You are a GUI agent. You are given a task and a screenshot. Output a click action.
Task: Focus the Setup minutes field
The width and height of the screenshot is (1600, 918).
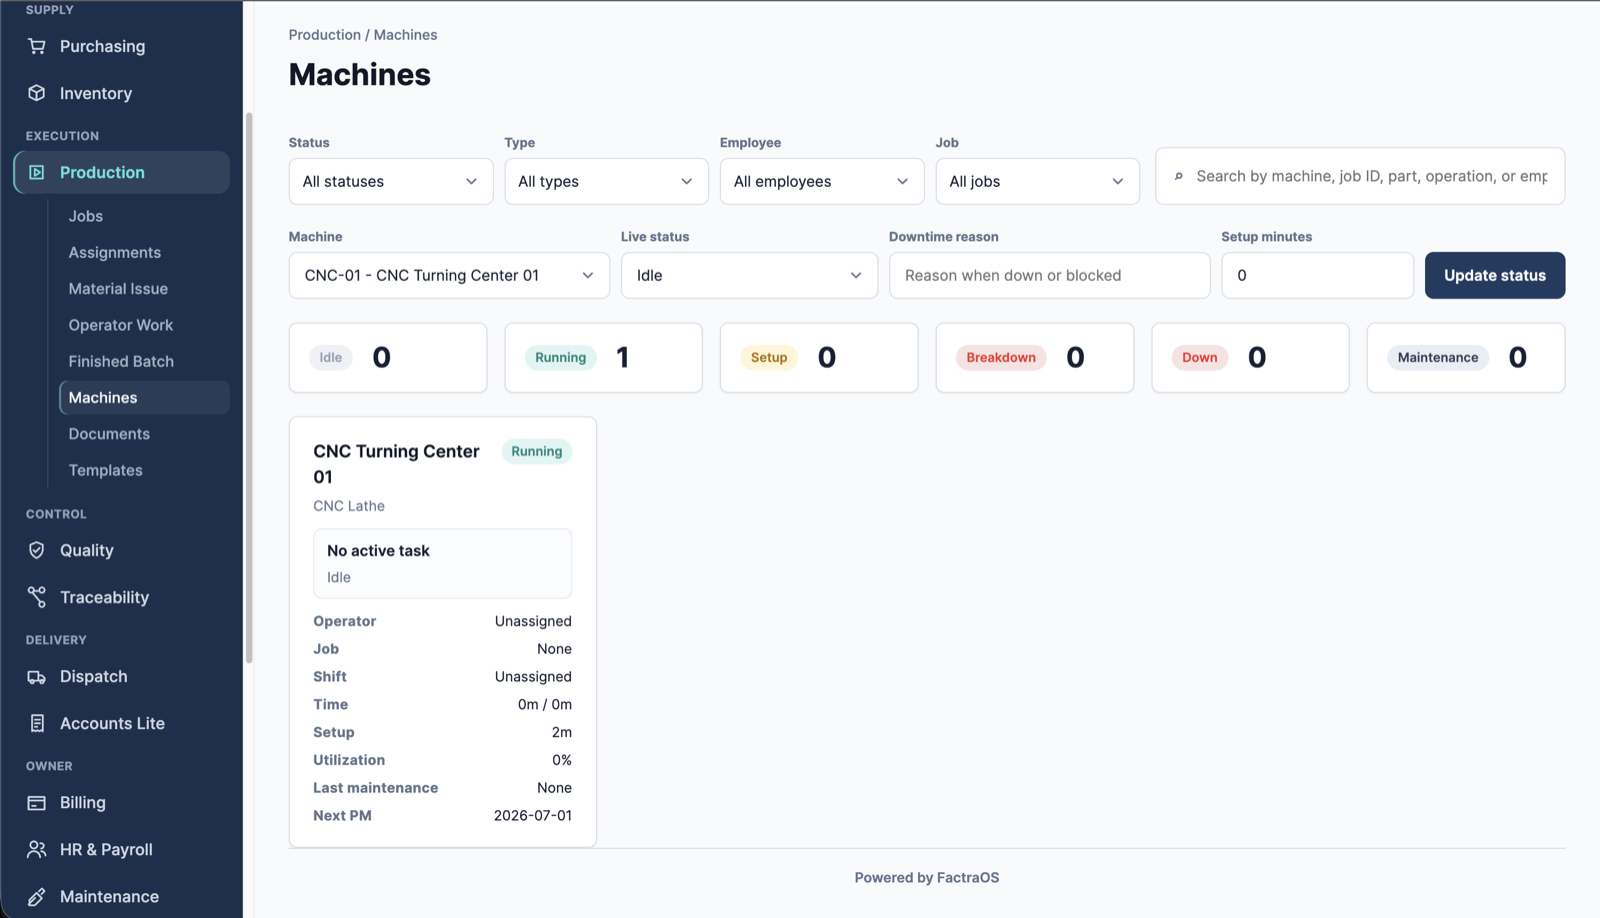pyautogui.click(x=1317, y=275)
